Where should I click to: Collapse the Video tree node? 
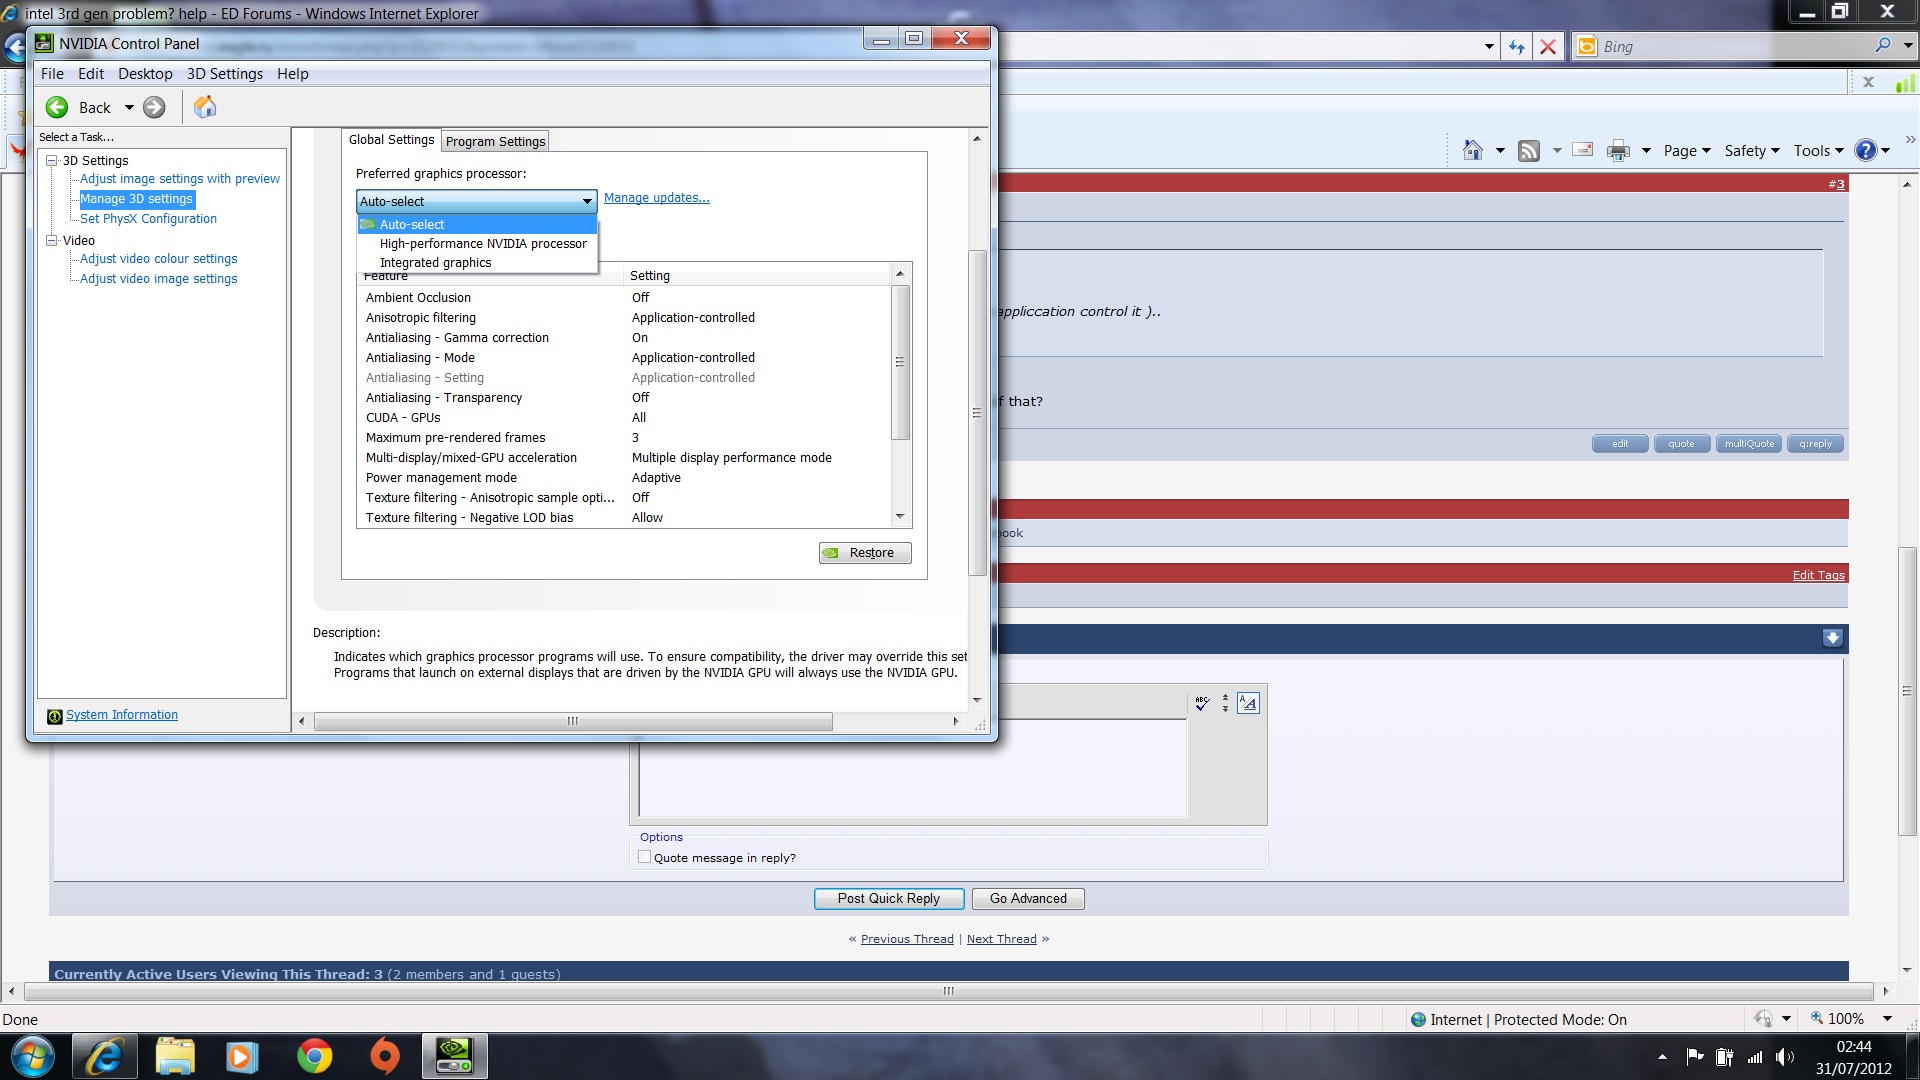click(51, 240)
